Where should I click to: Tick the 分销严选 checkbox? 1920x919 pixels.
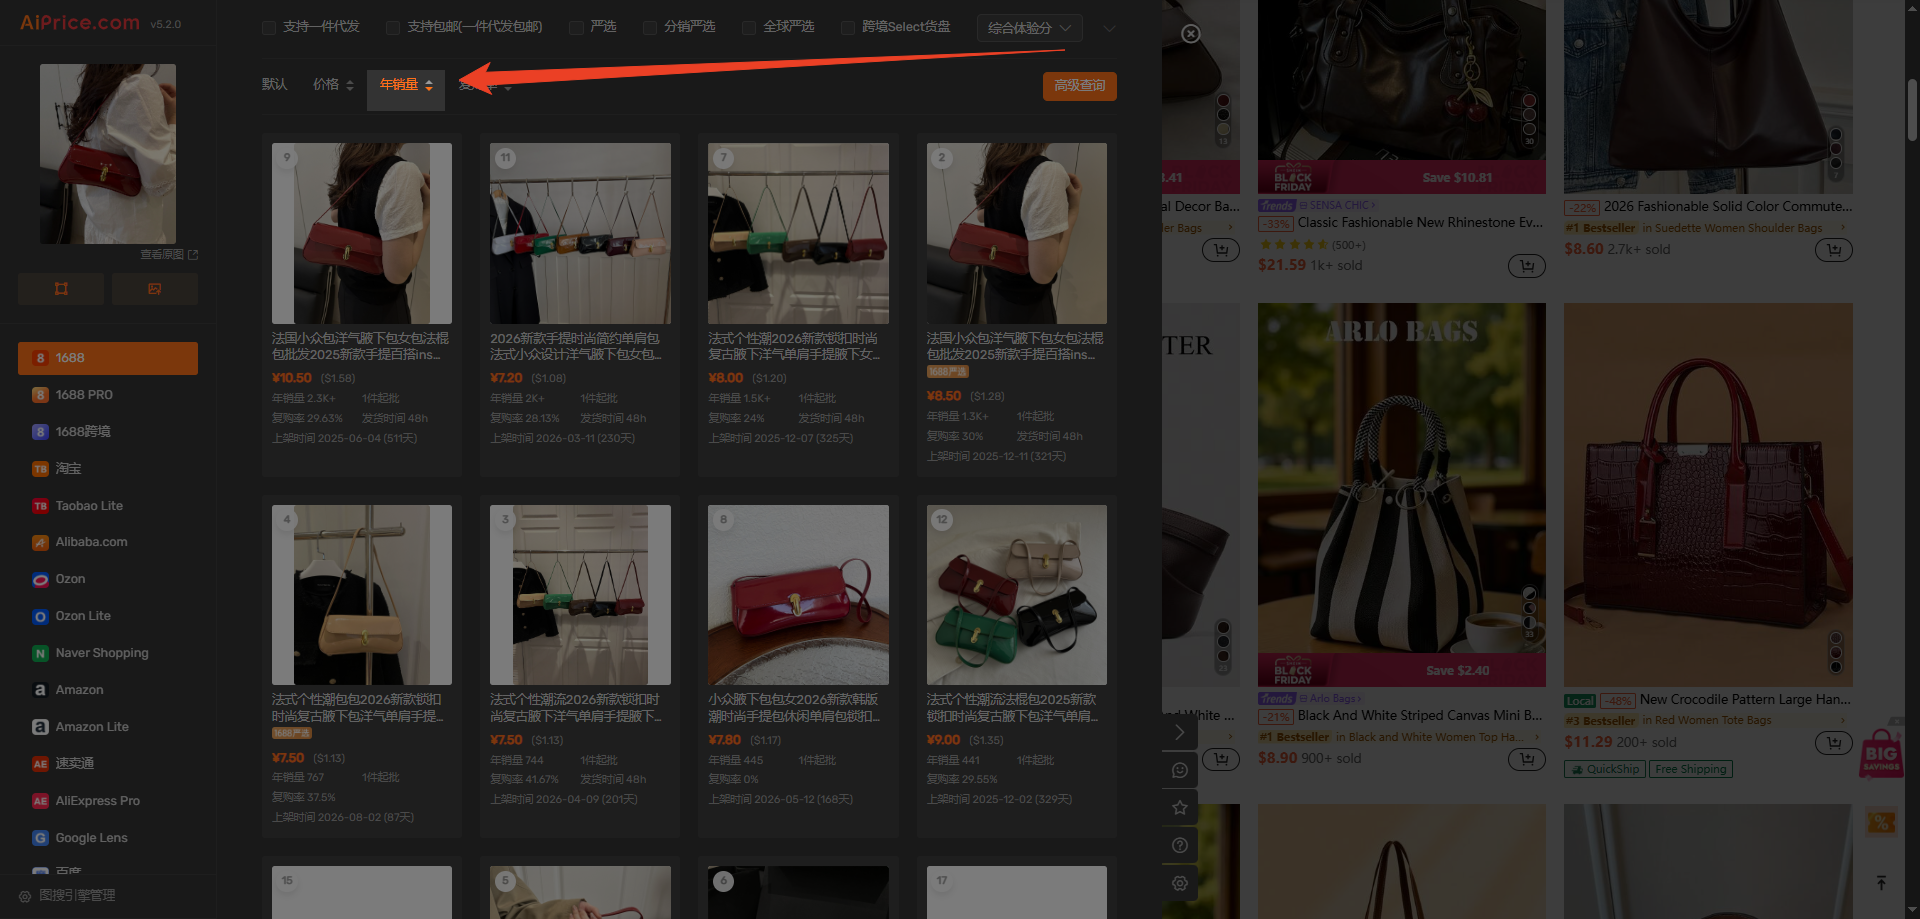[x=650, y=28]
